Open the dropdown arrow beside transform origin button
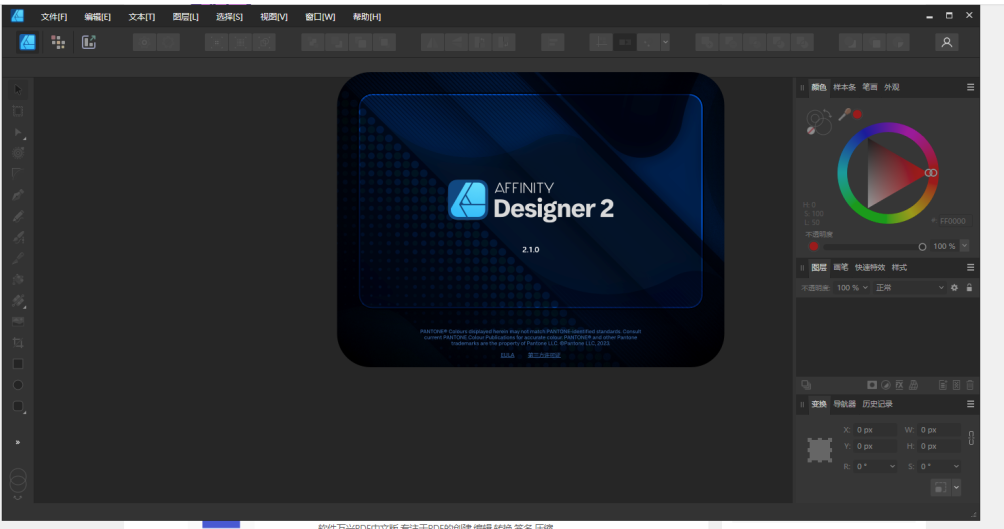Image resolution: width=1004 pixels, height=529 pixels. [x=956, y=487]
